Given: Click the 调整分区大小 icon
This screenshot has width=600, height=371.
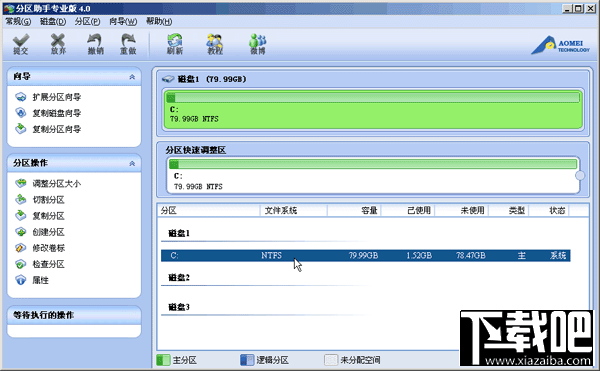Looking at the screenshot, I should [21, 184].
